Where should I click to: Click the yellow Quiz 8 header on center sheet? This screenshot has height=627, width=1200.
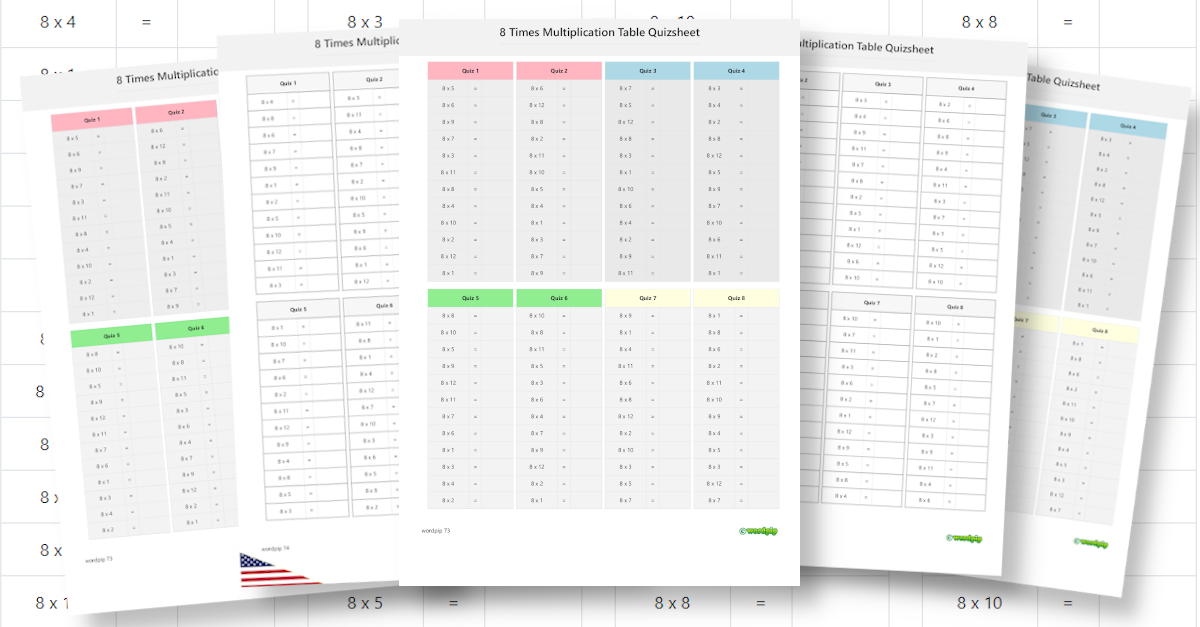tap(736, 298)
